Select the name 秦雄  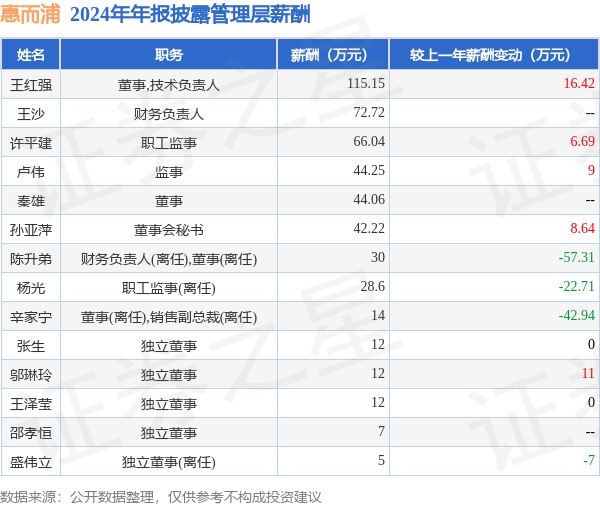coord(31,201)
